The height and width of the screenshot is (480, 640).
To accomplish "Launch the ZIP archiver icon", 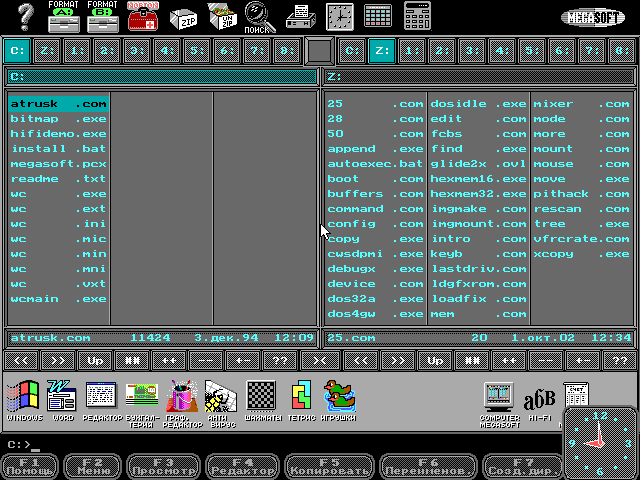I will coord(183,17).
